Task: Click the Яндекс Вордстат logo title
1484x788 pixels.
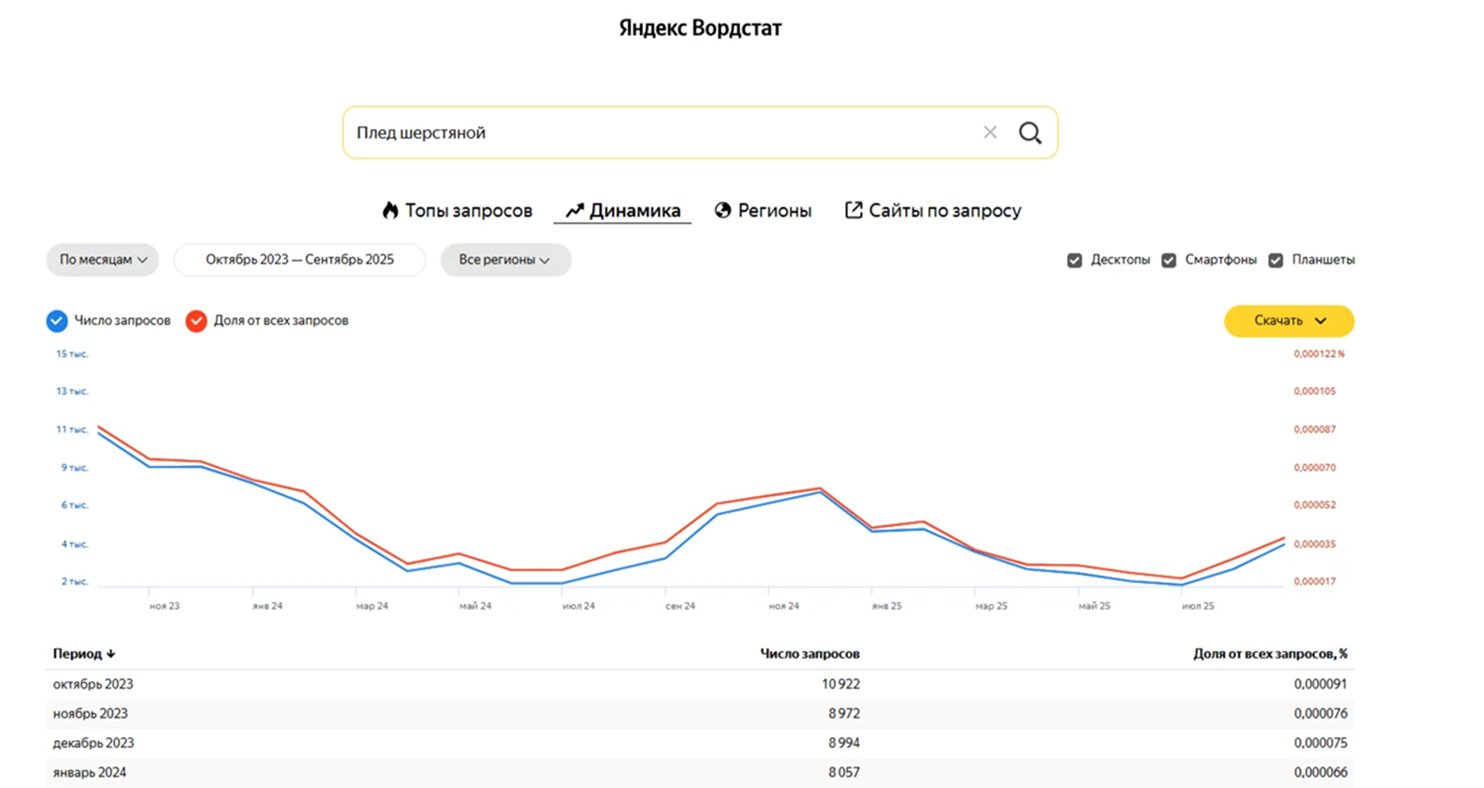Action: tap(701, 28)
